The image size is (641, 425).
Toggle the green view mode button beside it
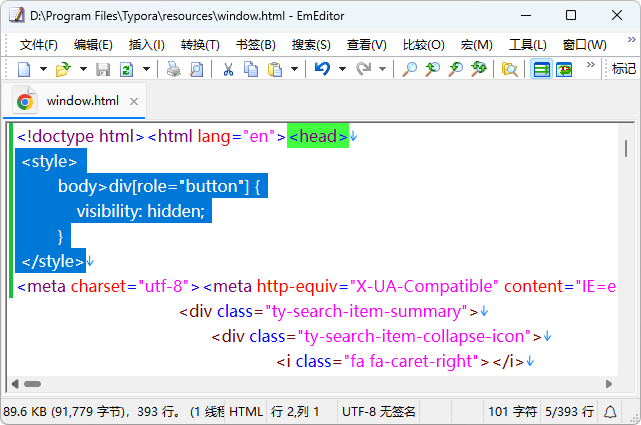click(564, 69)
